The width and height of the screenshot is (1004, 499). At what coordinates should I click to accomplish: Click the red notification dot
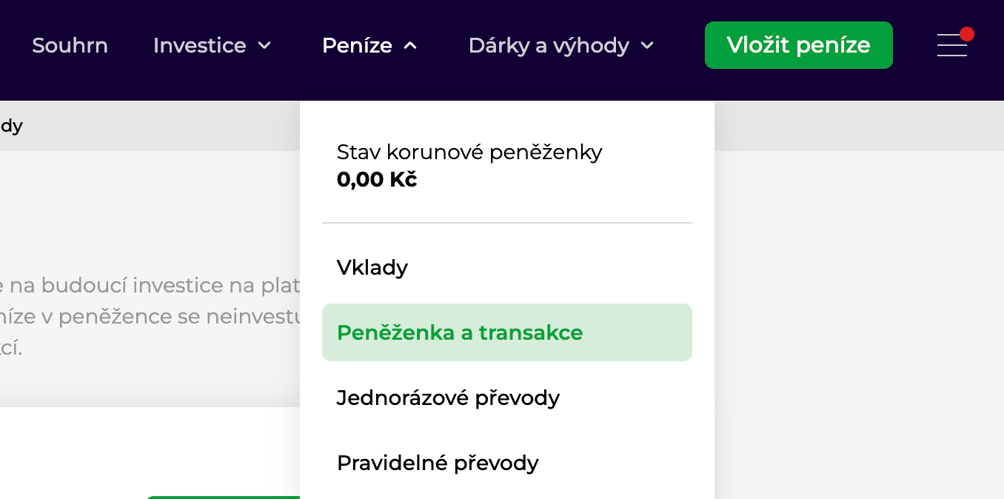(x=966, y=34)
